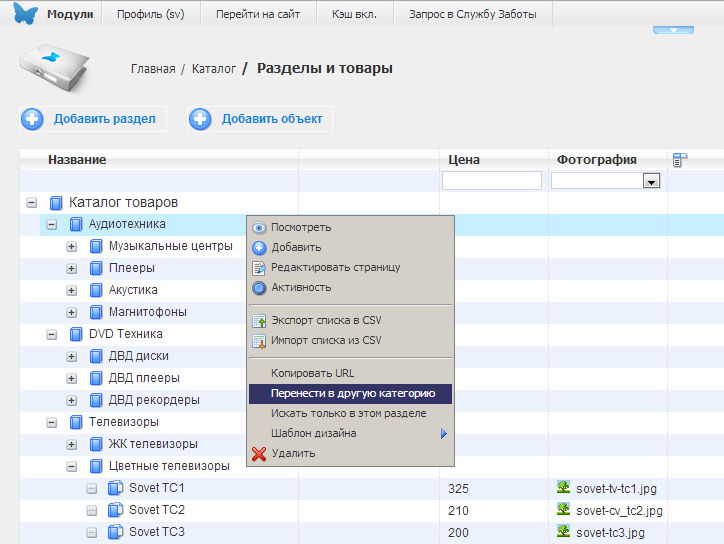
Task: Expand the Музыкальные центры section
Action: 72,246
